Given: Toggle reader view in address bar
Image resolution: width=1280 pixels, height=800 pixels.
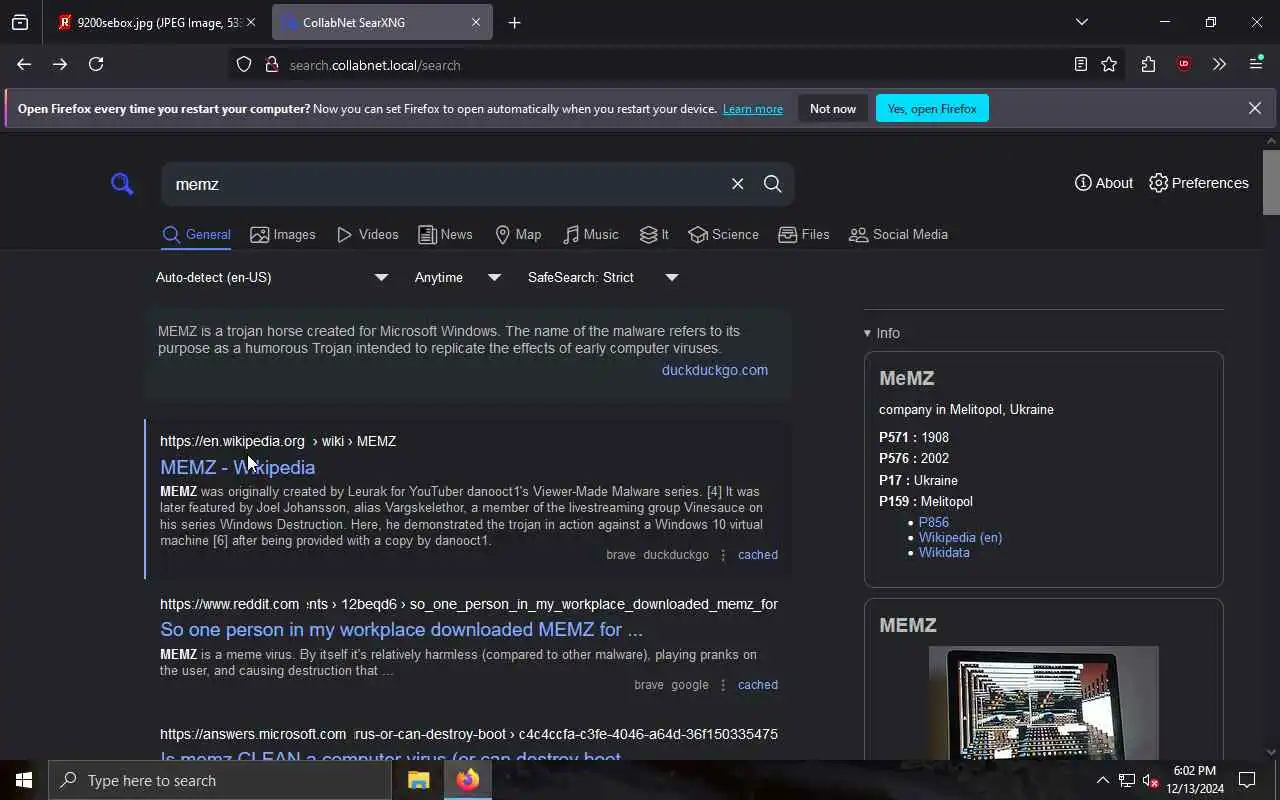Looking at the screenshot, I should click(1081, 64).
